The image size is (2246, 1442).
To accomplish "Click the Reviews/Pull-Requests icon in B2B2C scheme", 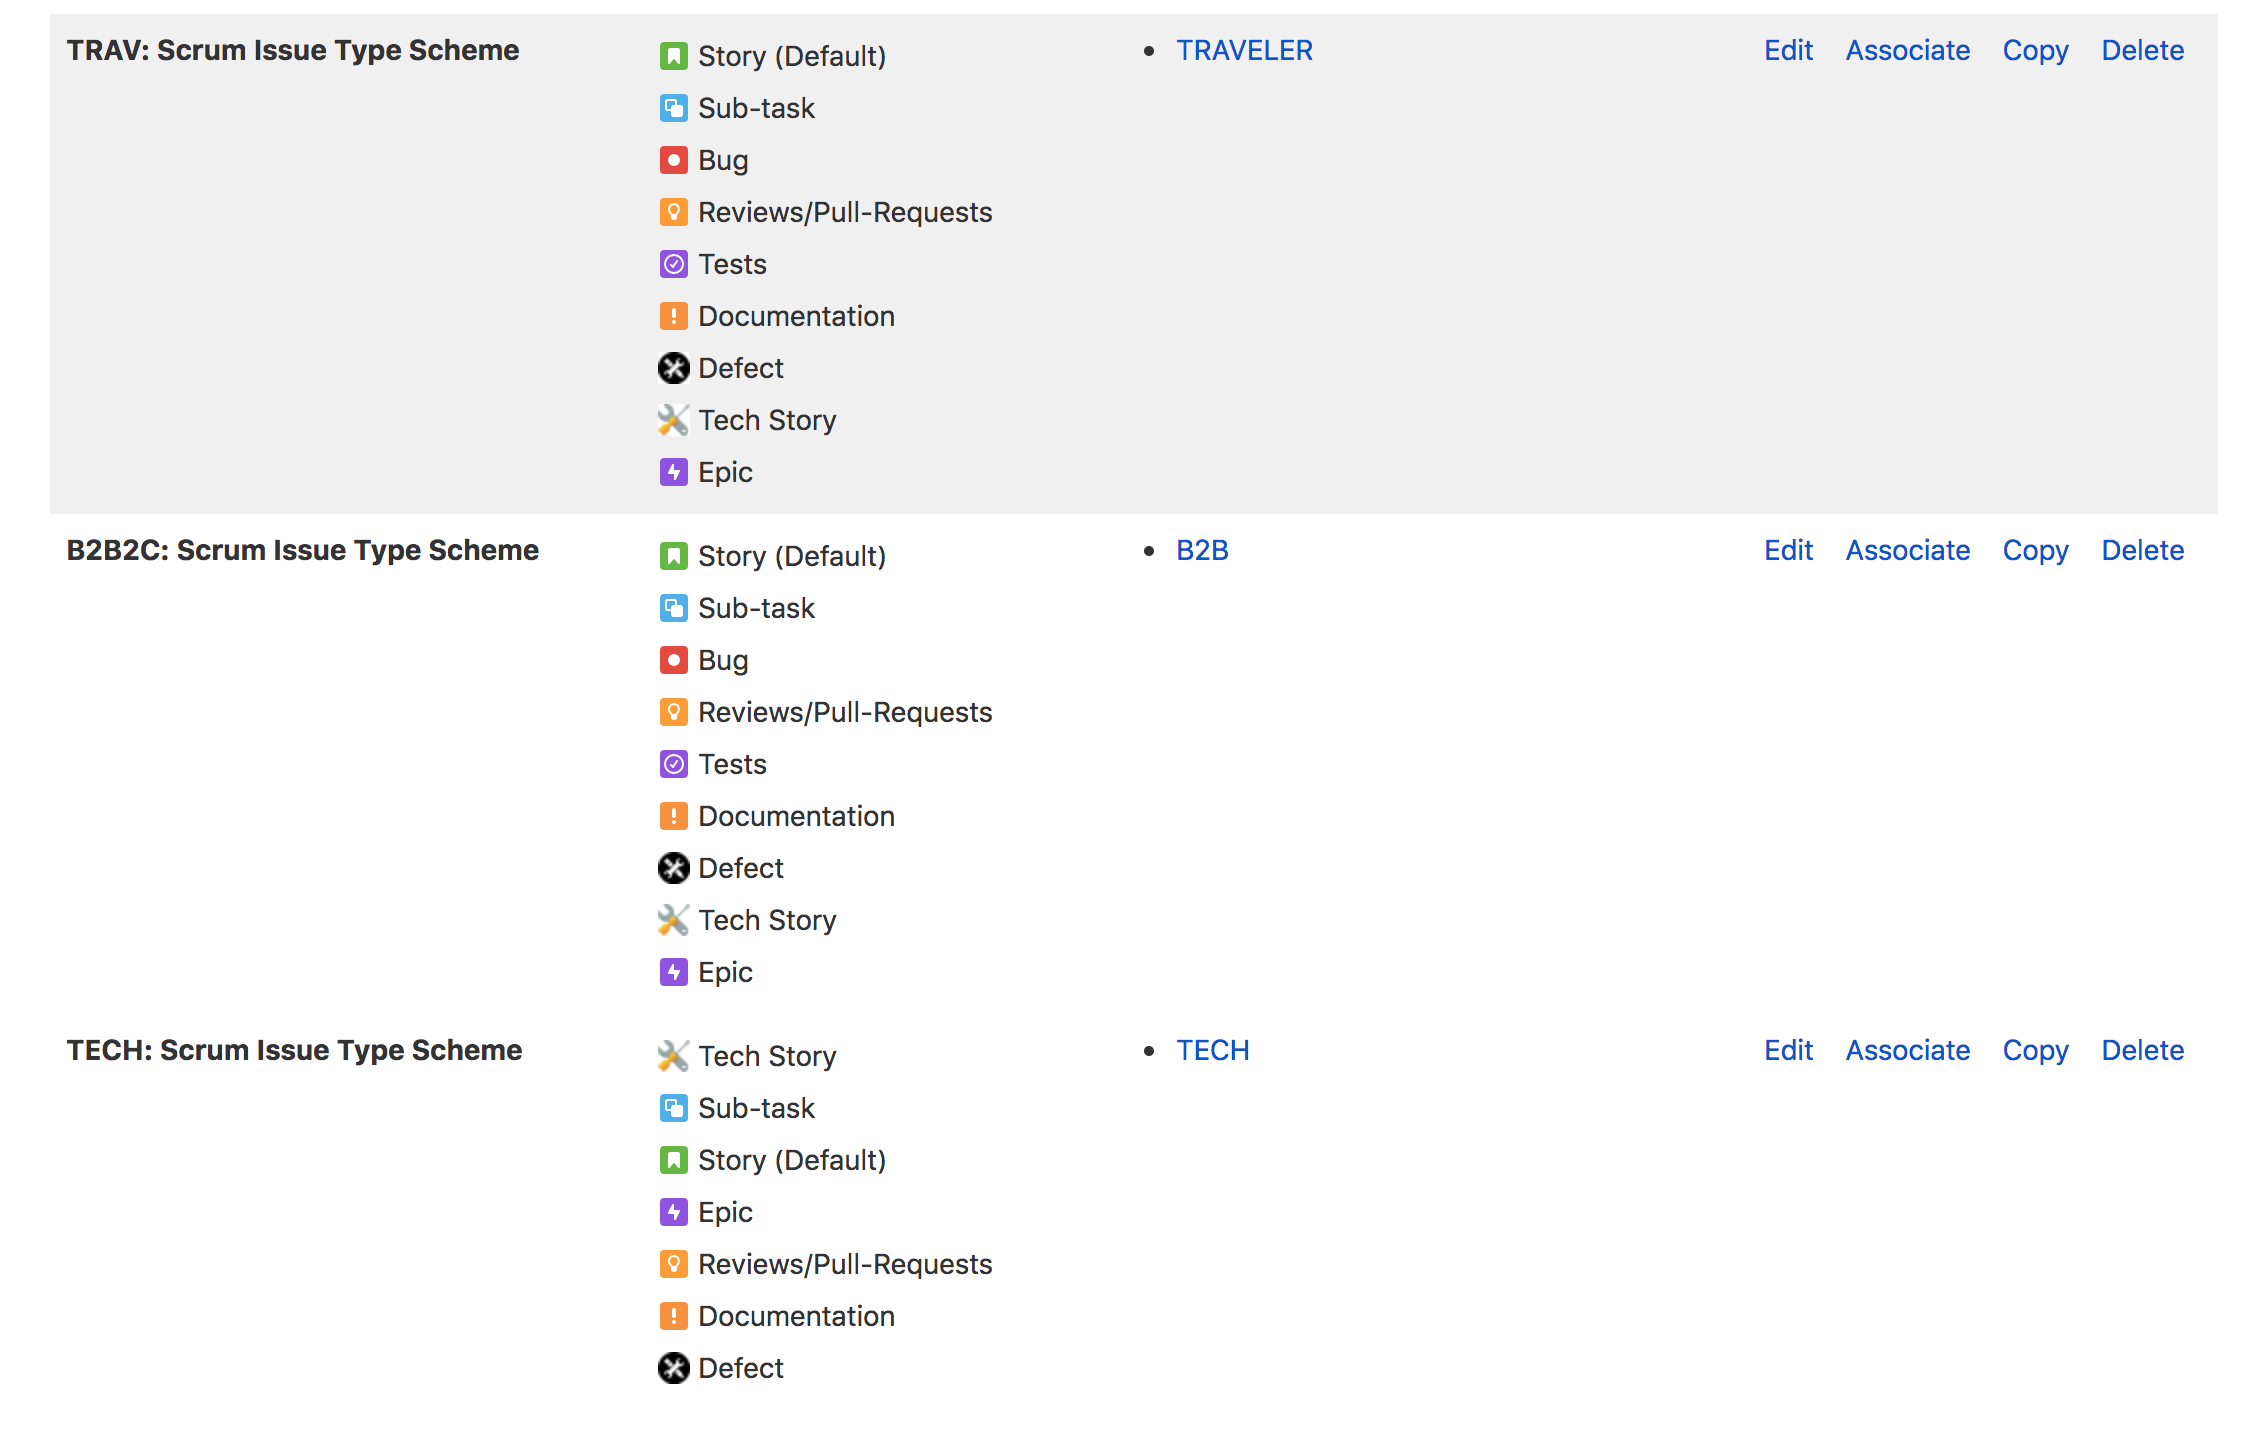I will click(673, 712).
